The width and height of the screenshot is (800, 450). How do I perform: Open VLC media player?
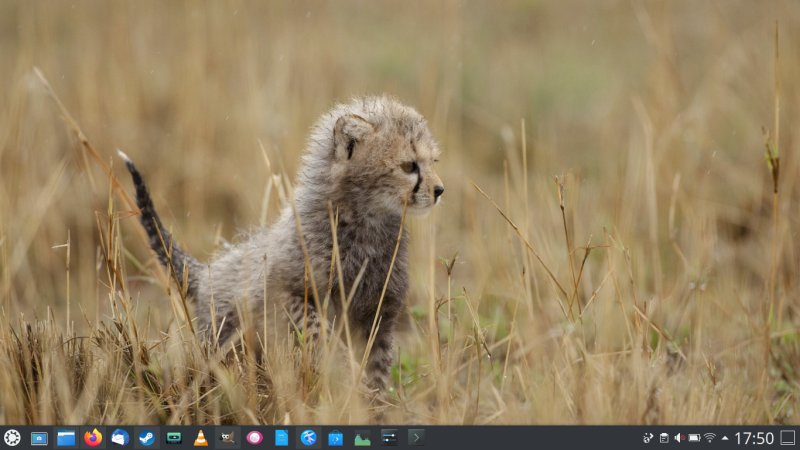click(x=201, y=438)
